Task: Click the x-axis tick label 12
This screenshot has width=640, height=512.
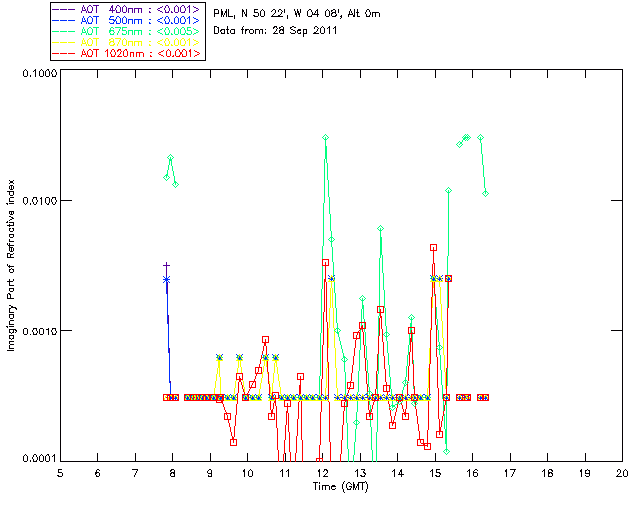Action: click(x=322, y=473)
